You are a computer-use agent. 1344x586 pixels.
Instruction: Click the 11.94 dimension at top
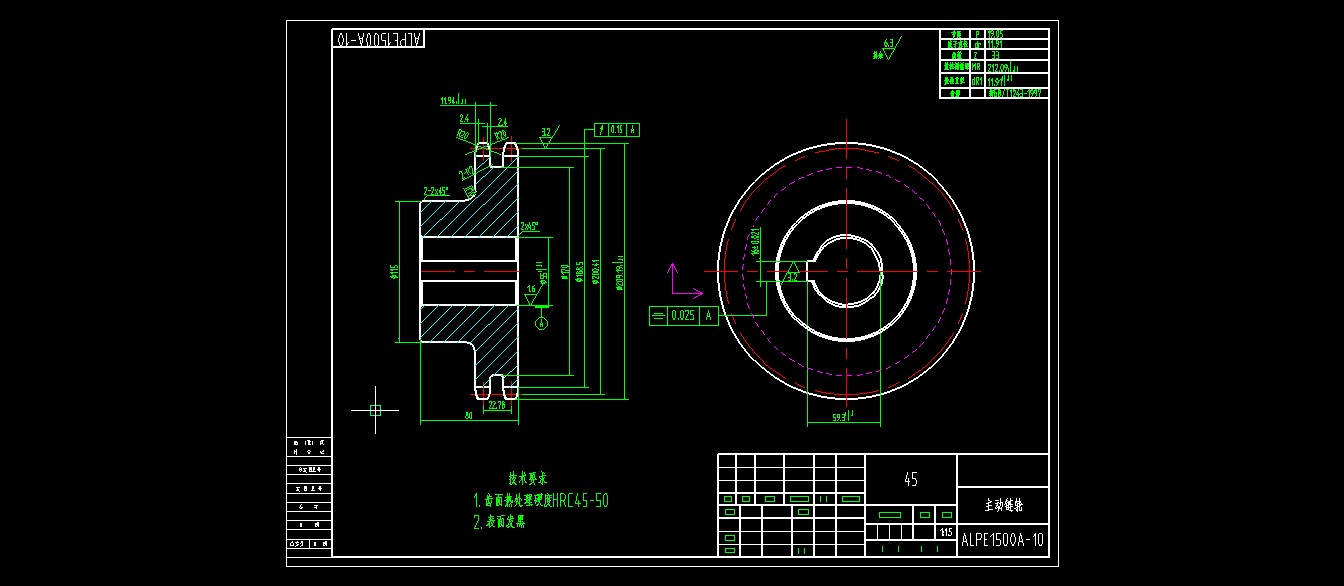pyautogui.click(x=452, y=100)
